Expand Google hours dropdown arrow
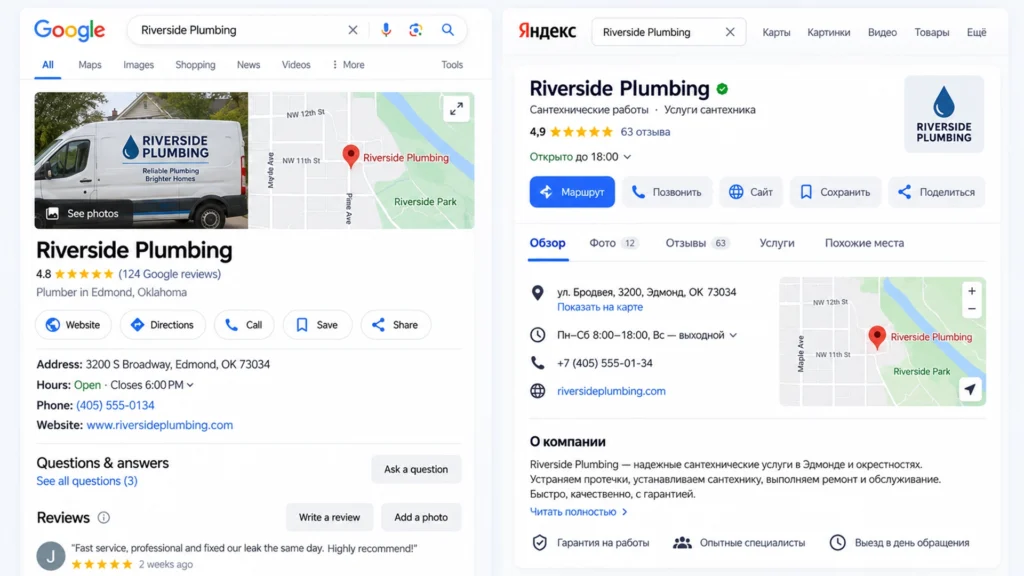1024x576 pixels. pyautogui.click(x=190, y=385)
